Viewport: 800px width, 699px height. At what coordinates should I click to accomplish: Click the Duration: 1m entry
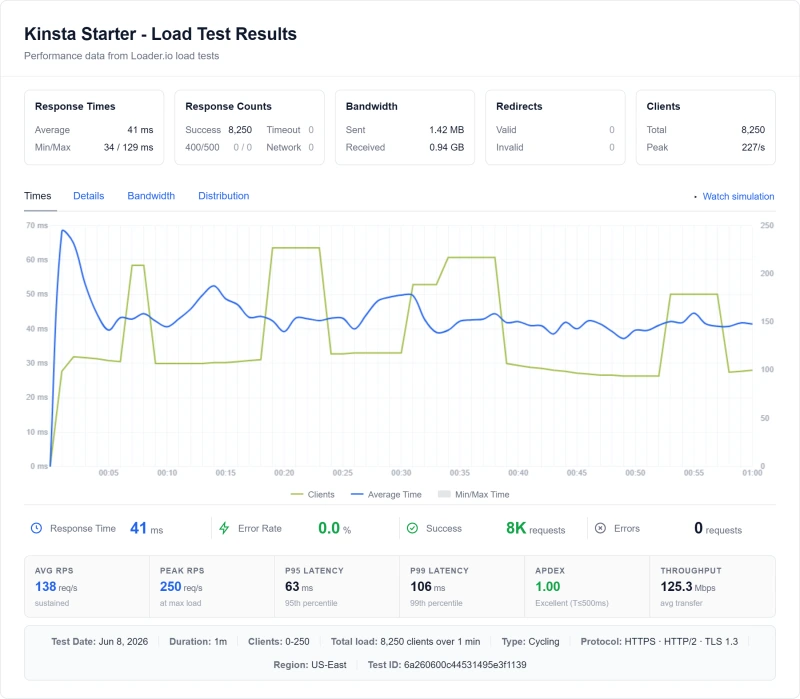198,641
